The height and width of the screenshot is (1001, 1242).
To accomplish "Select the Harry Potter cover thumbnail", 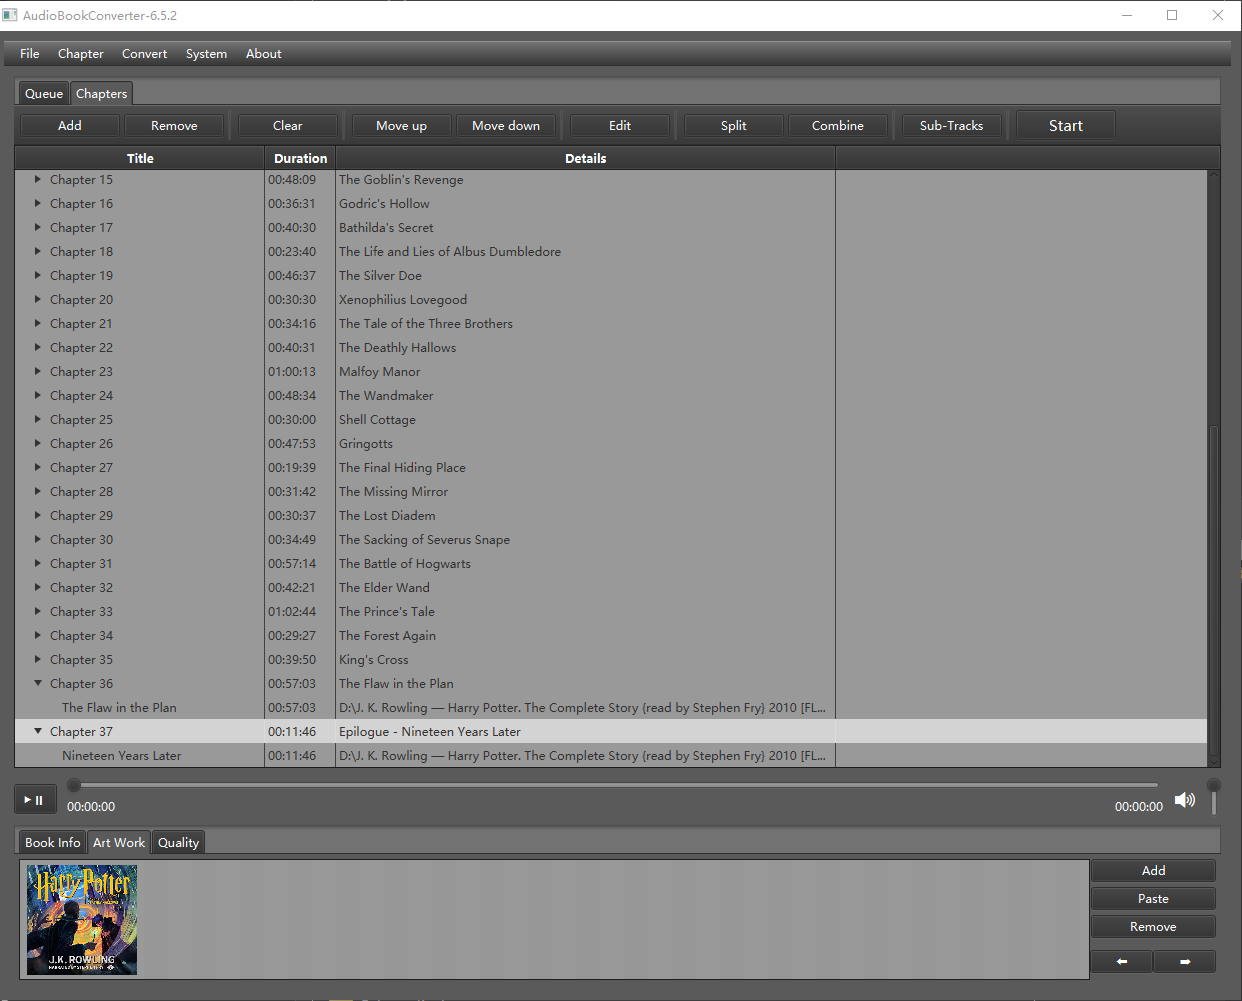I will 81,919.
